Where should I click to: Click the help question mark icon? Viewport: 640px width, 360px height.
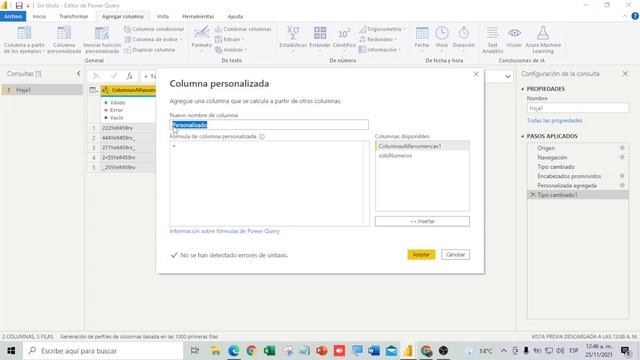[x=635, y=16]
